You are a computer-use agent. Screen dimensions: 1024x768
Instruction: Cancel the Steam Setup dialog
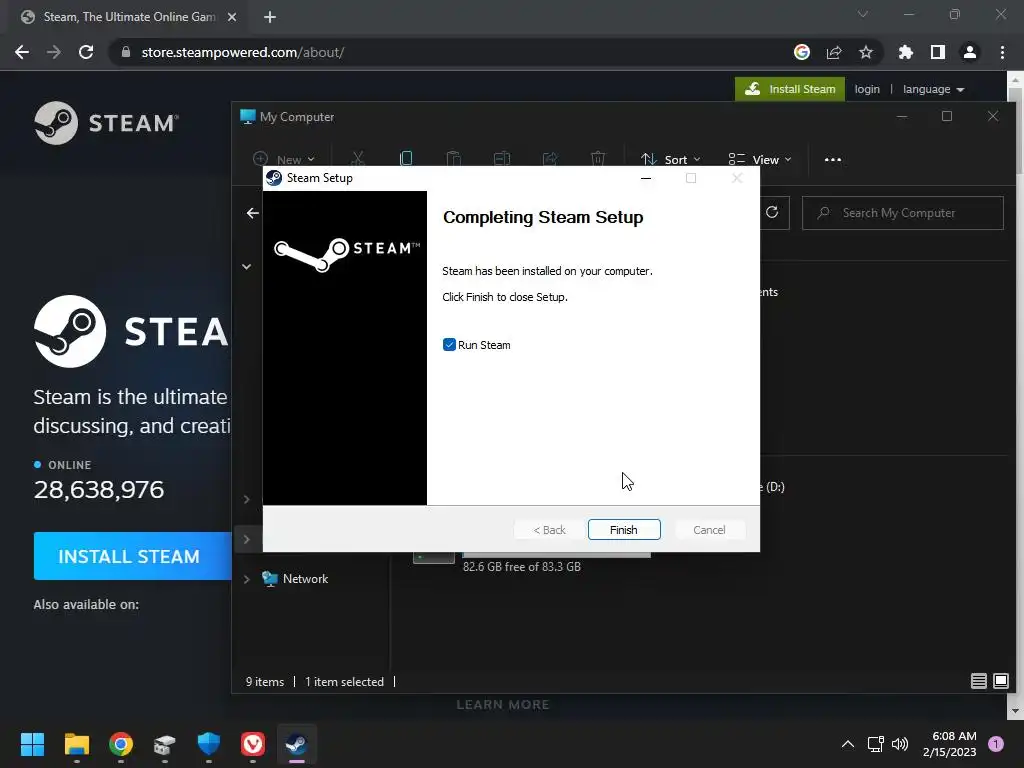click(x=709, y=530)
